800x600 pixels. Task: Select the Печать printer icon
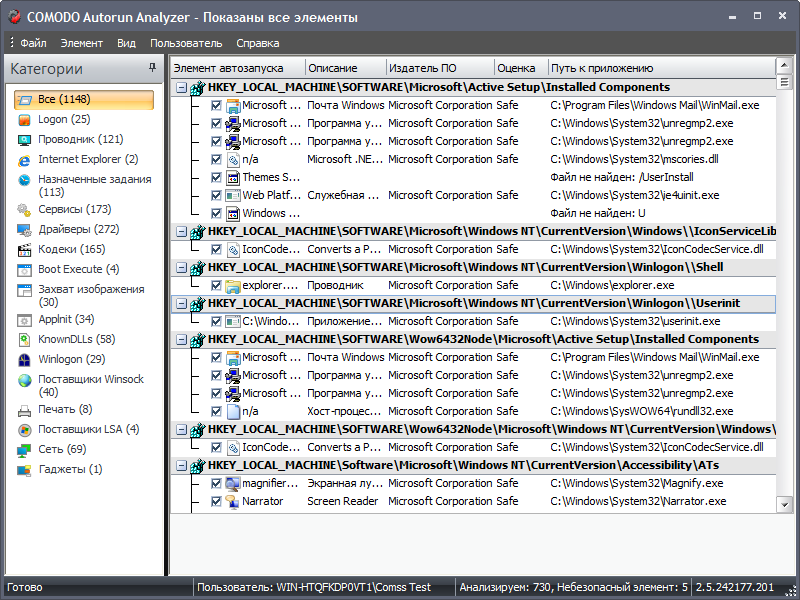tap(24, 410)
